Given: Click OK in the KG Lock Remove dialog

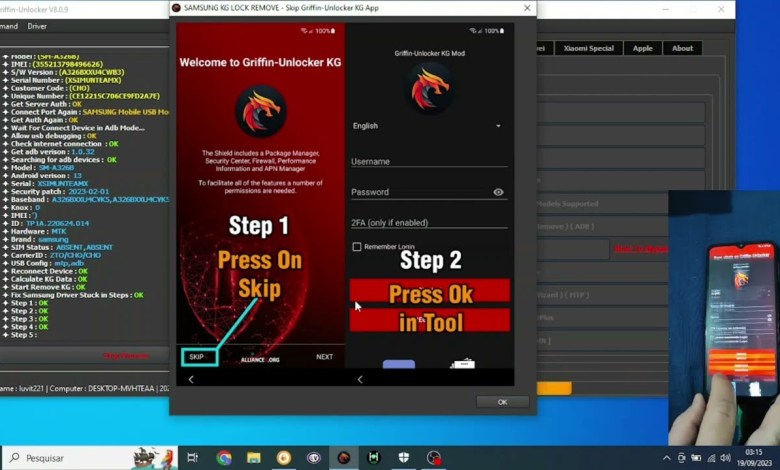Looking at the screenshot, I should (502, 402).
